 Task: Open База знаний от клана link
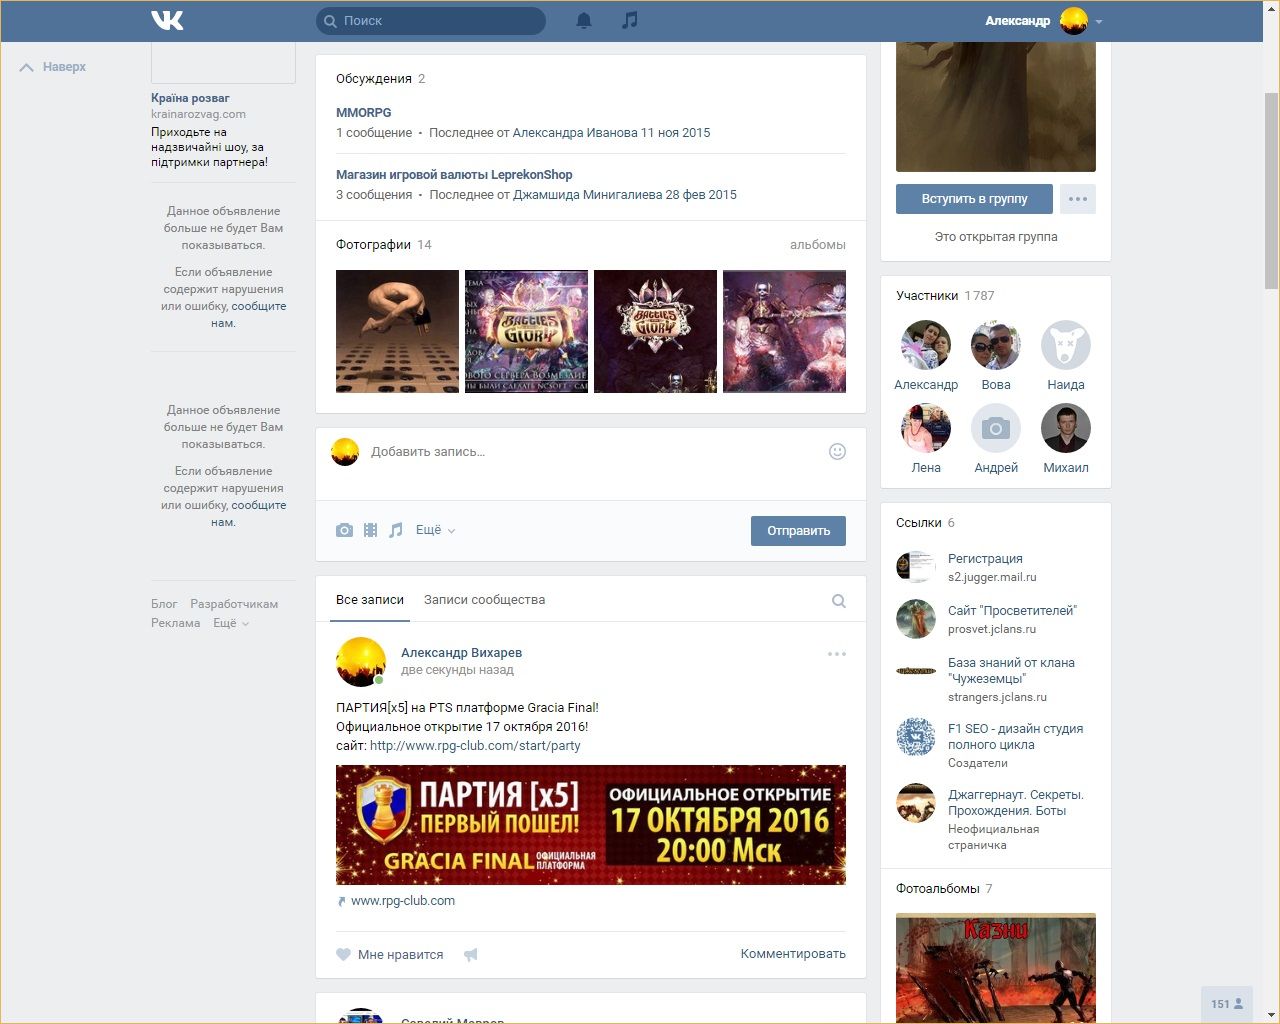coord(1011,671)
